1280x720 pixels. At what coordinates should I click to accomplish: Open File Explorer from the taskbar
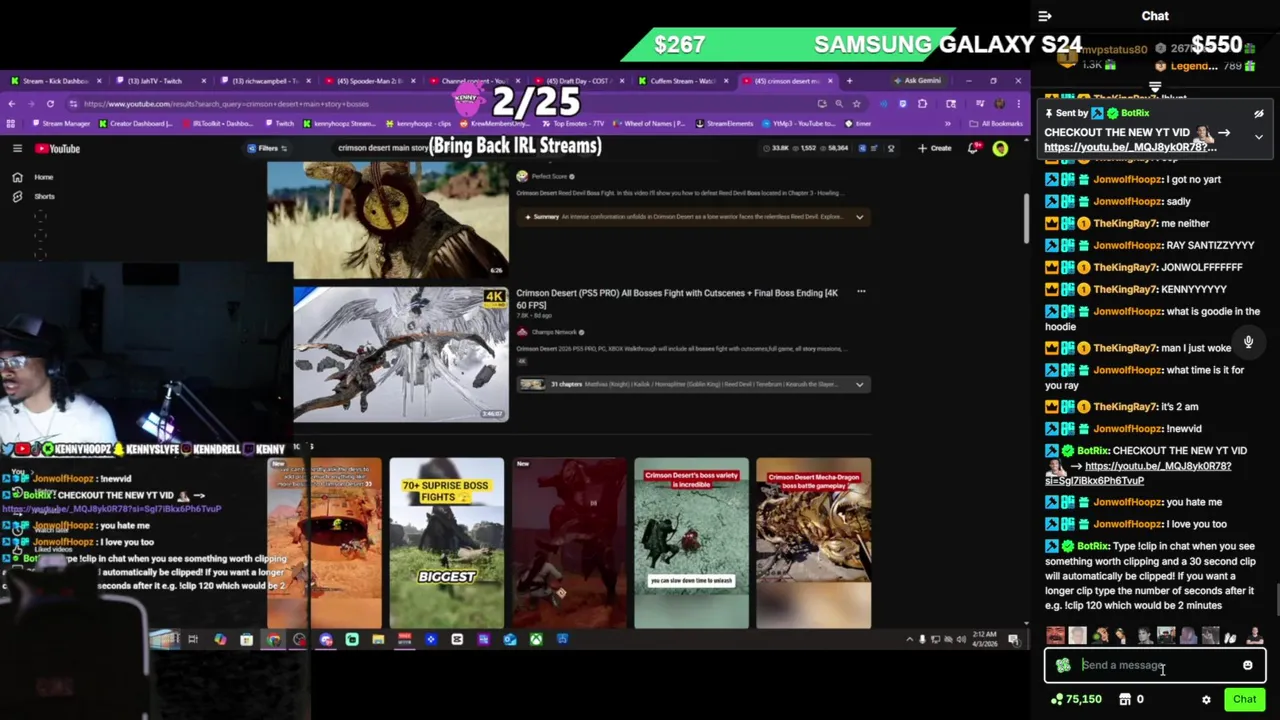[378, 640]
